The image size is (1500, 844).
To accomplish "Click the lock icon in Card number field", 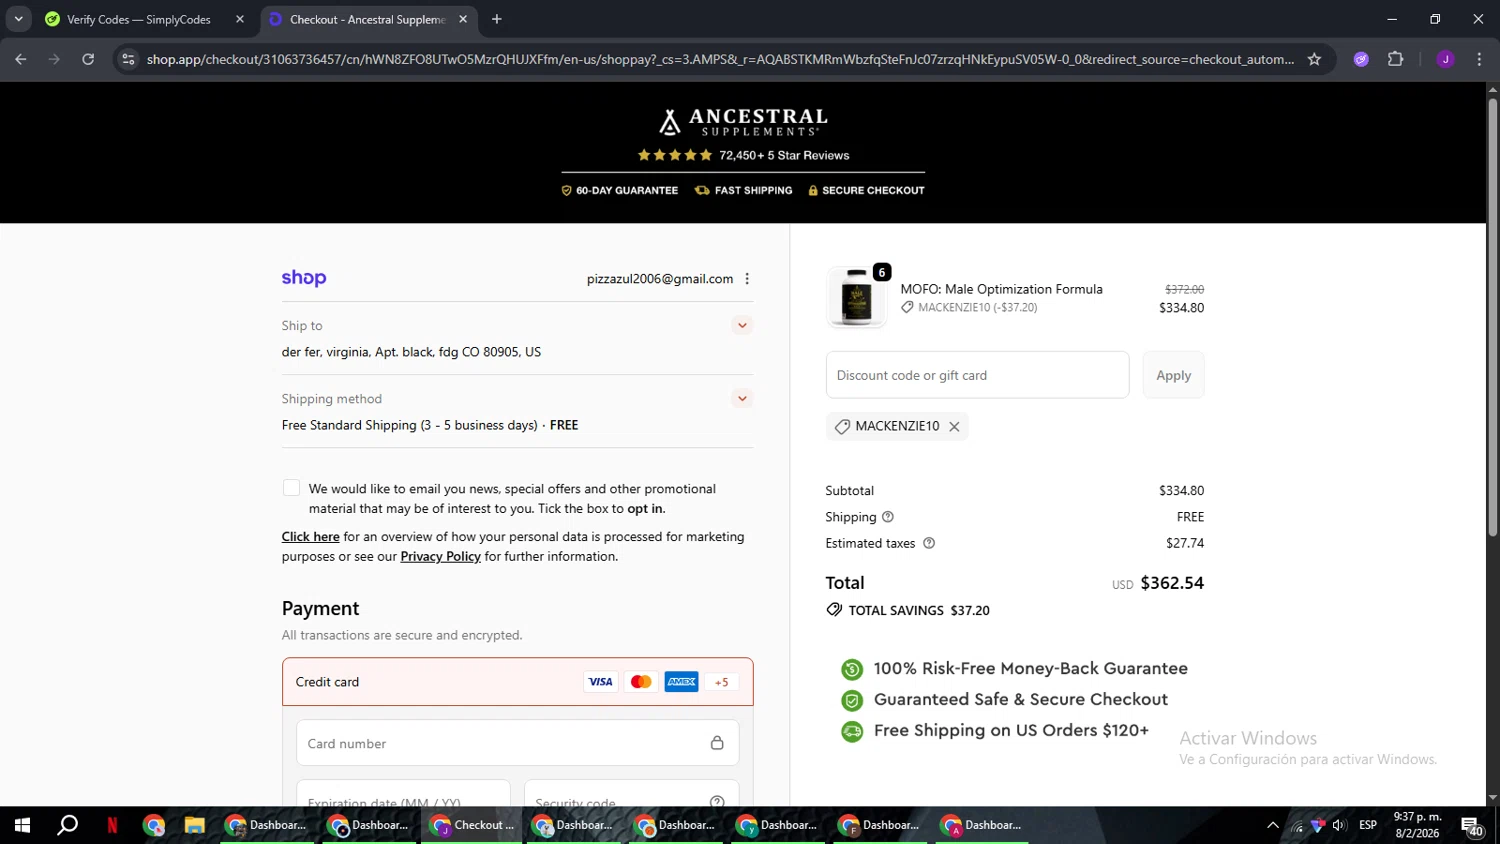I will coord(717,743).
